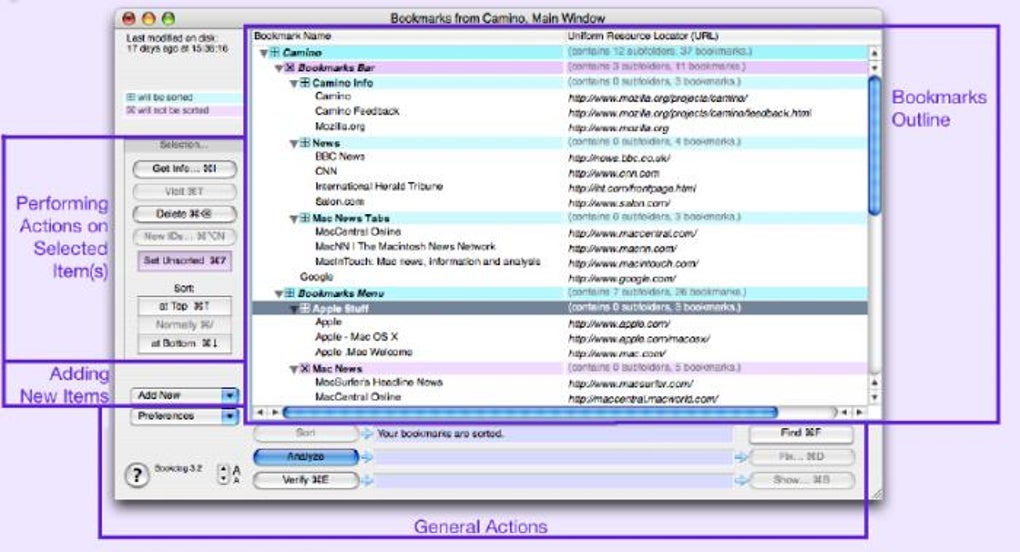
Task: Select the Camino Feedback bookmark
Action: (357, 111)
